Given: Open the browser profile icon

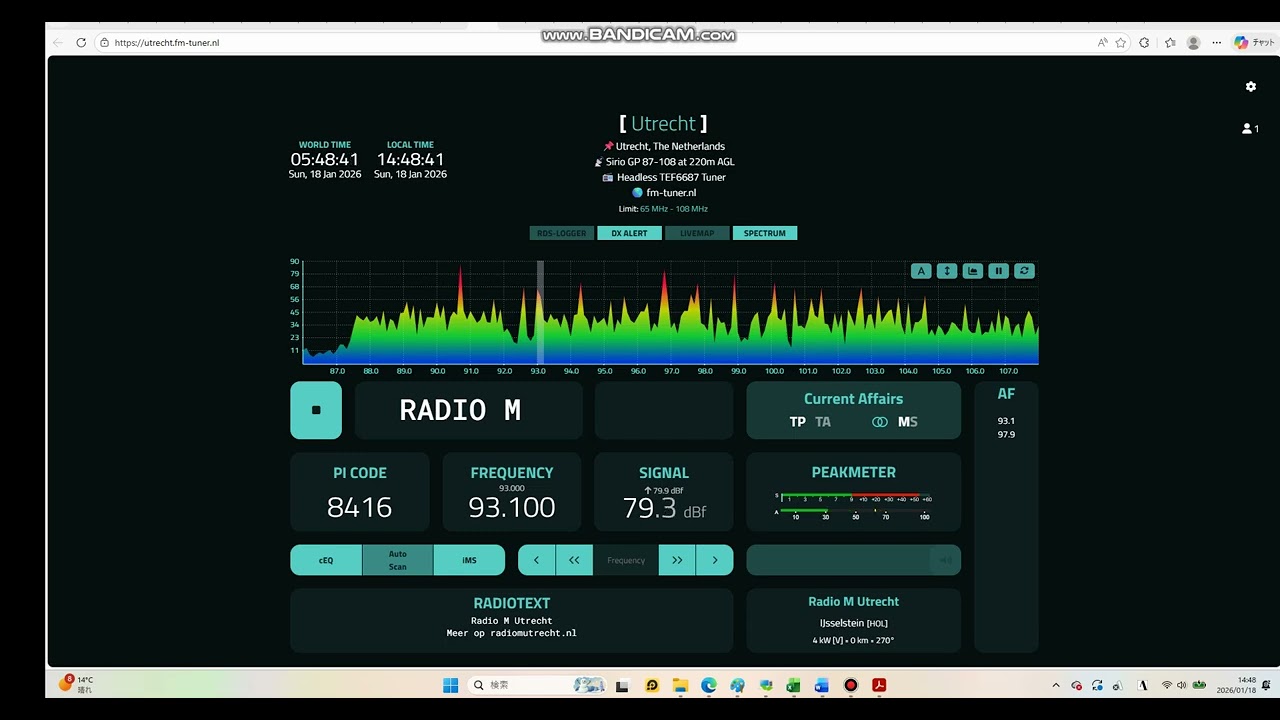Looking at the screenshot, I should point(1193,43).
